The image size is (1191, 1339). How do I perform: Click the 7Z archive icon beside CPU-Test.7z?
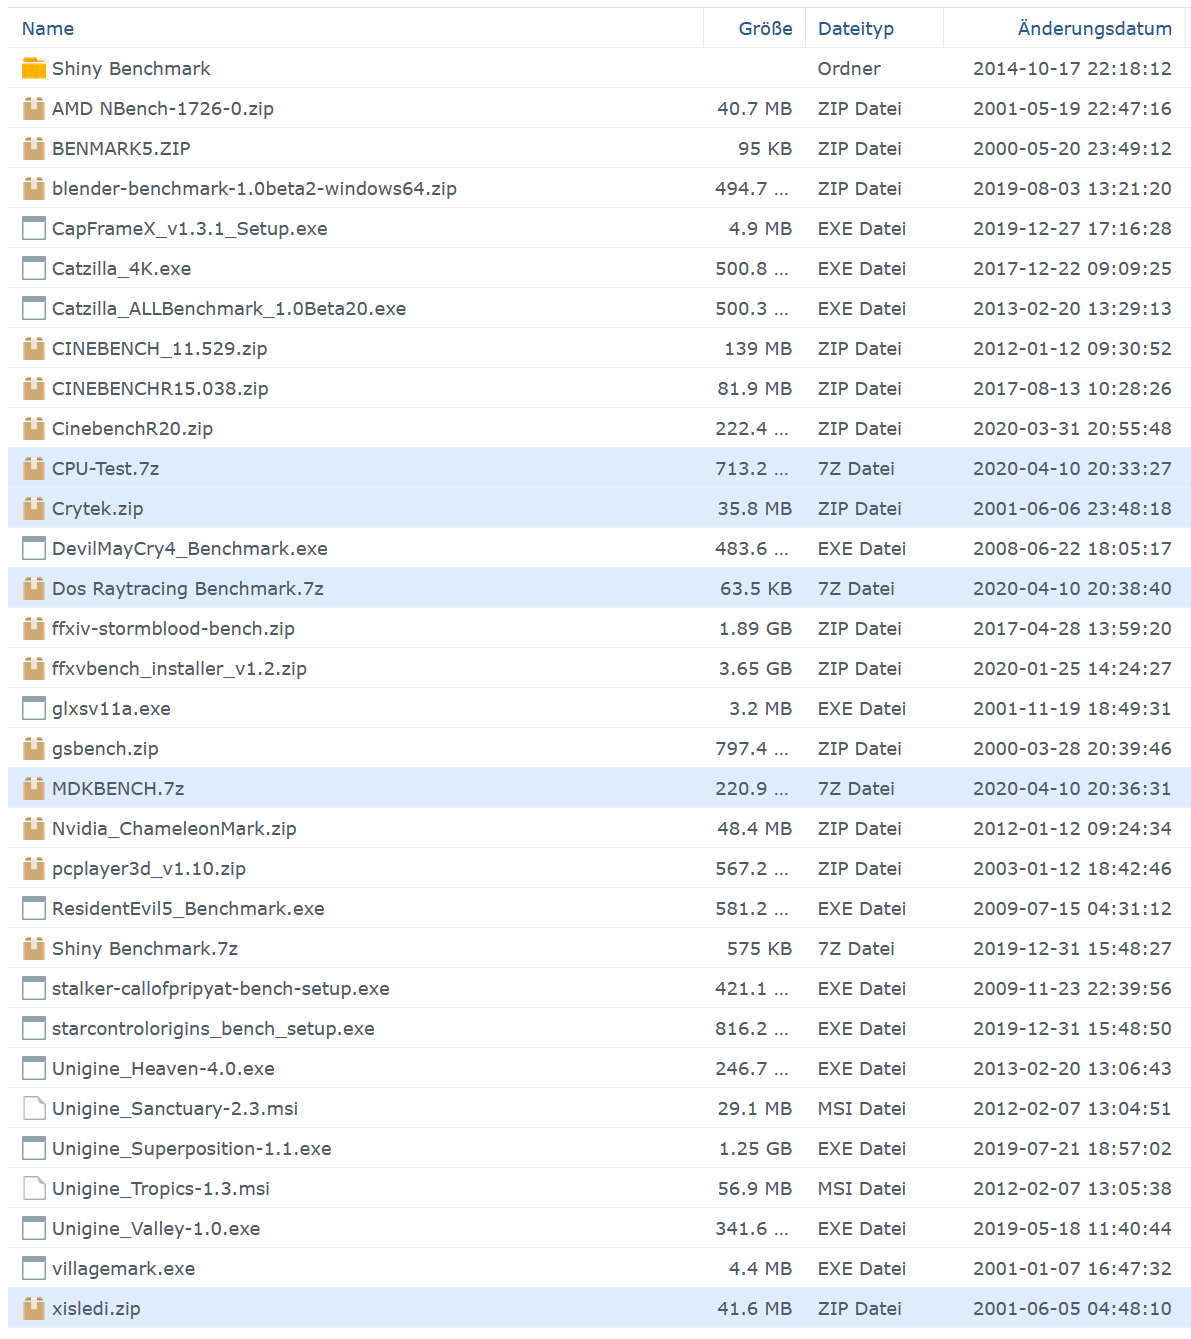click(x=33, y=468)
